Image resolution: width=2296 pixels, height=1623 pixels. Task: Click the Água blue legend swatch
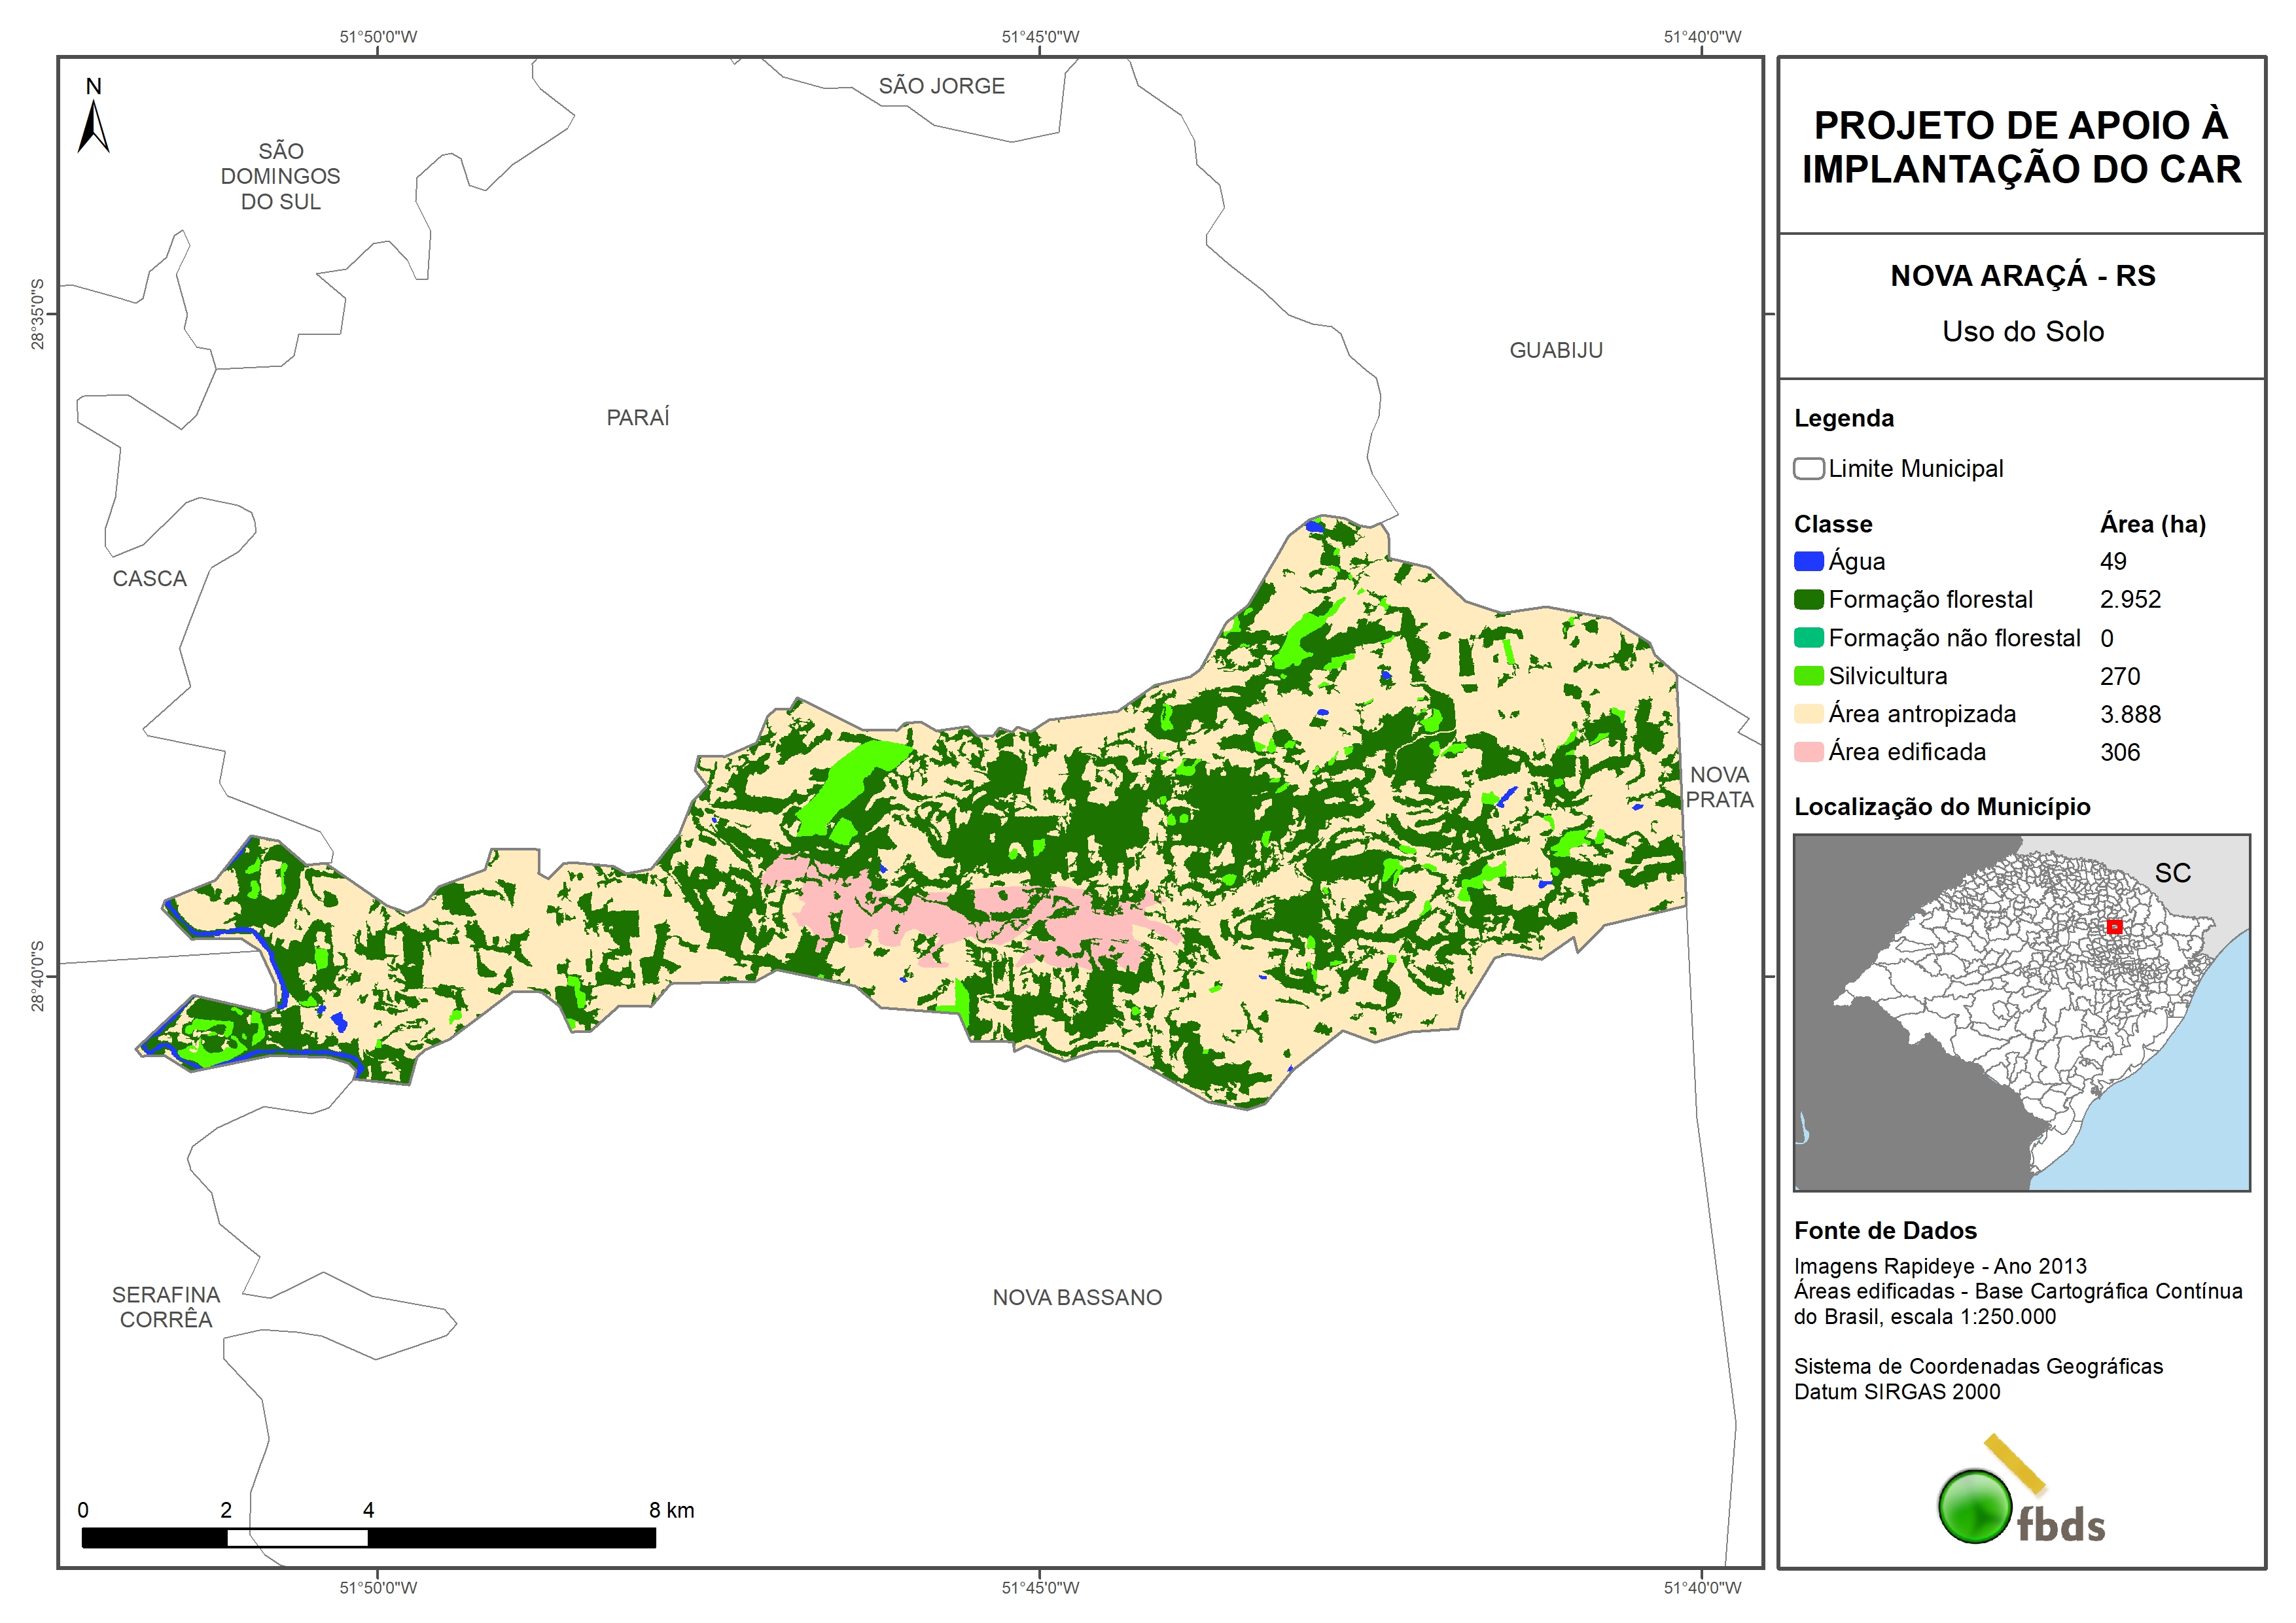click(x=1808, y=562)
